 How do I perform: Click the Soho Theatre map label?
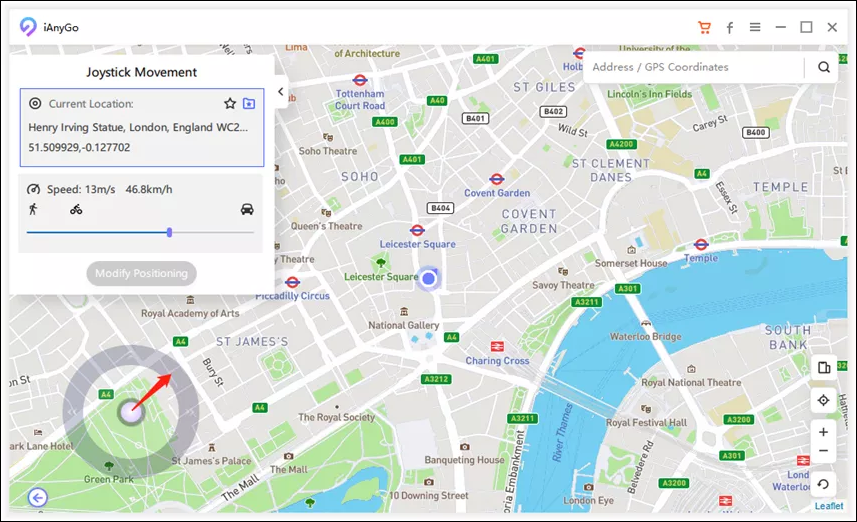tap(327, 151)
